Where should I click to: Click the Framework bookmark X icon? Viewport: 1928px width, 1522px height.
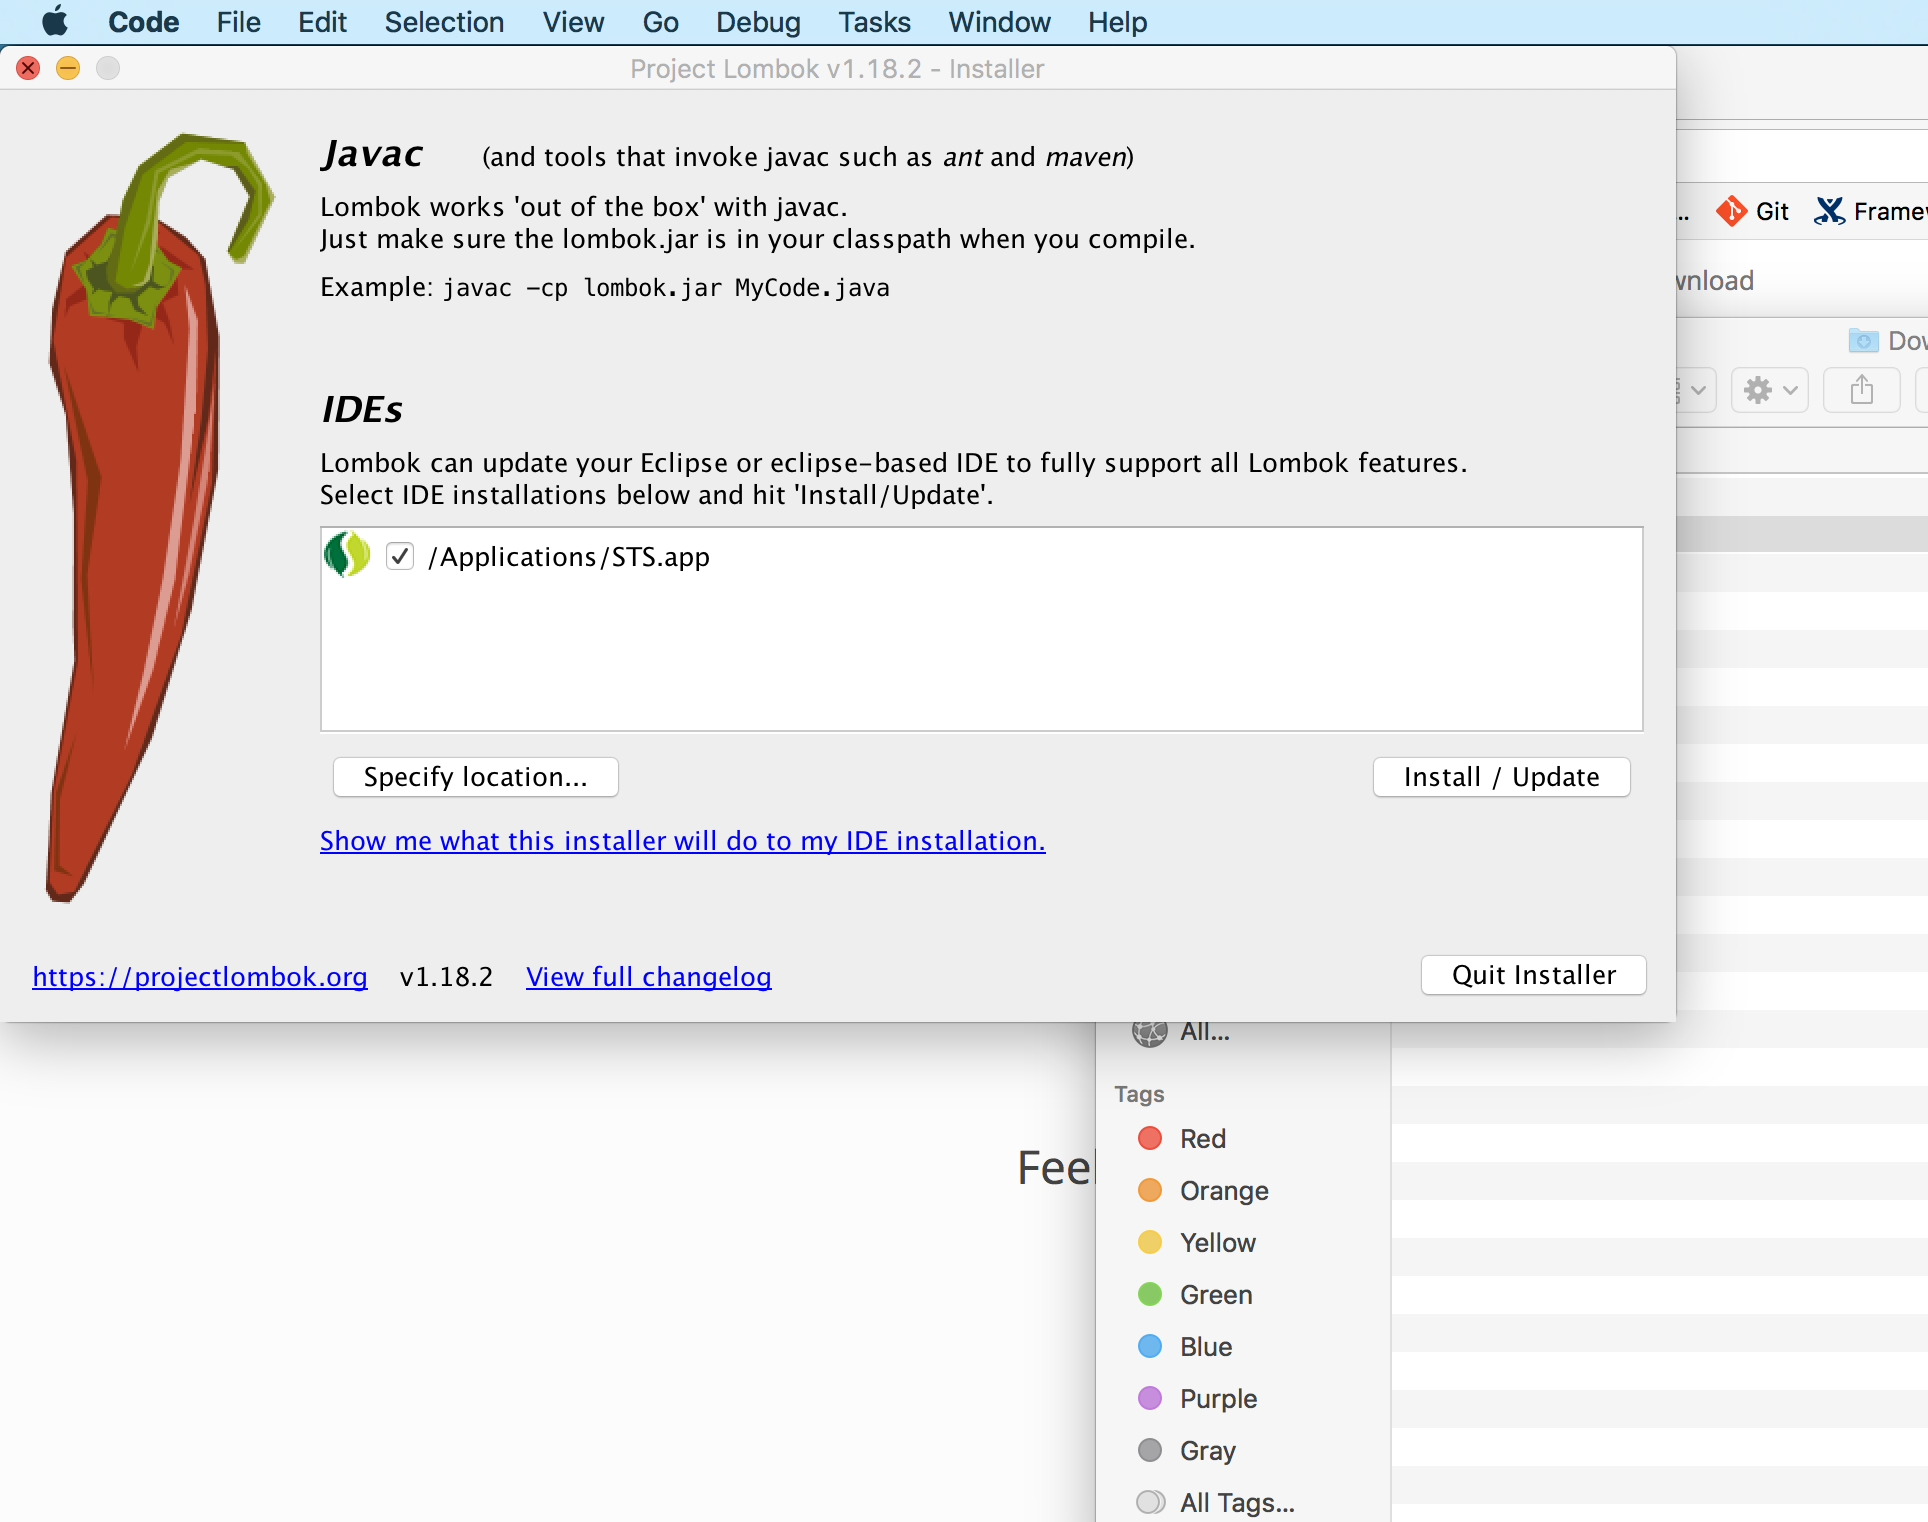click(1829, 211)
